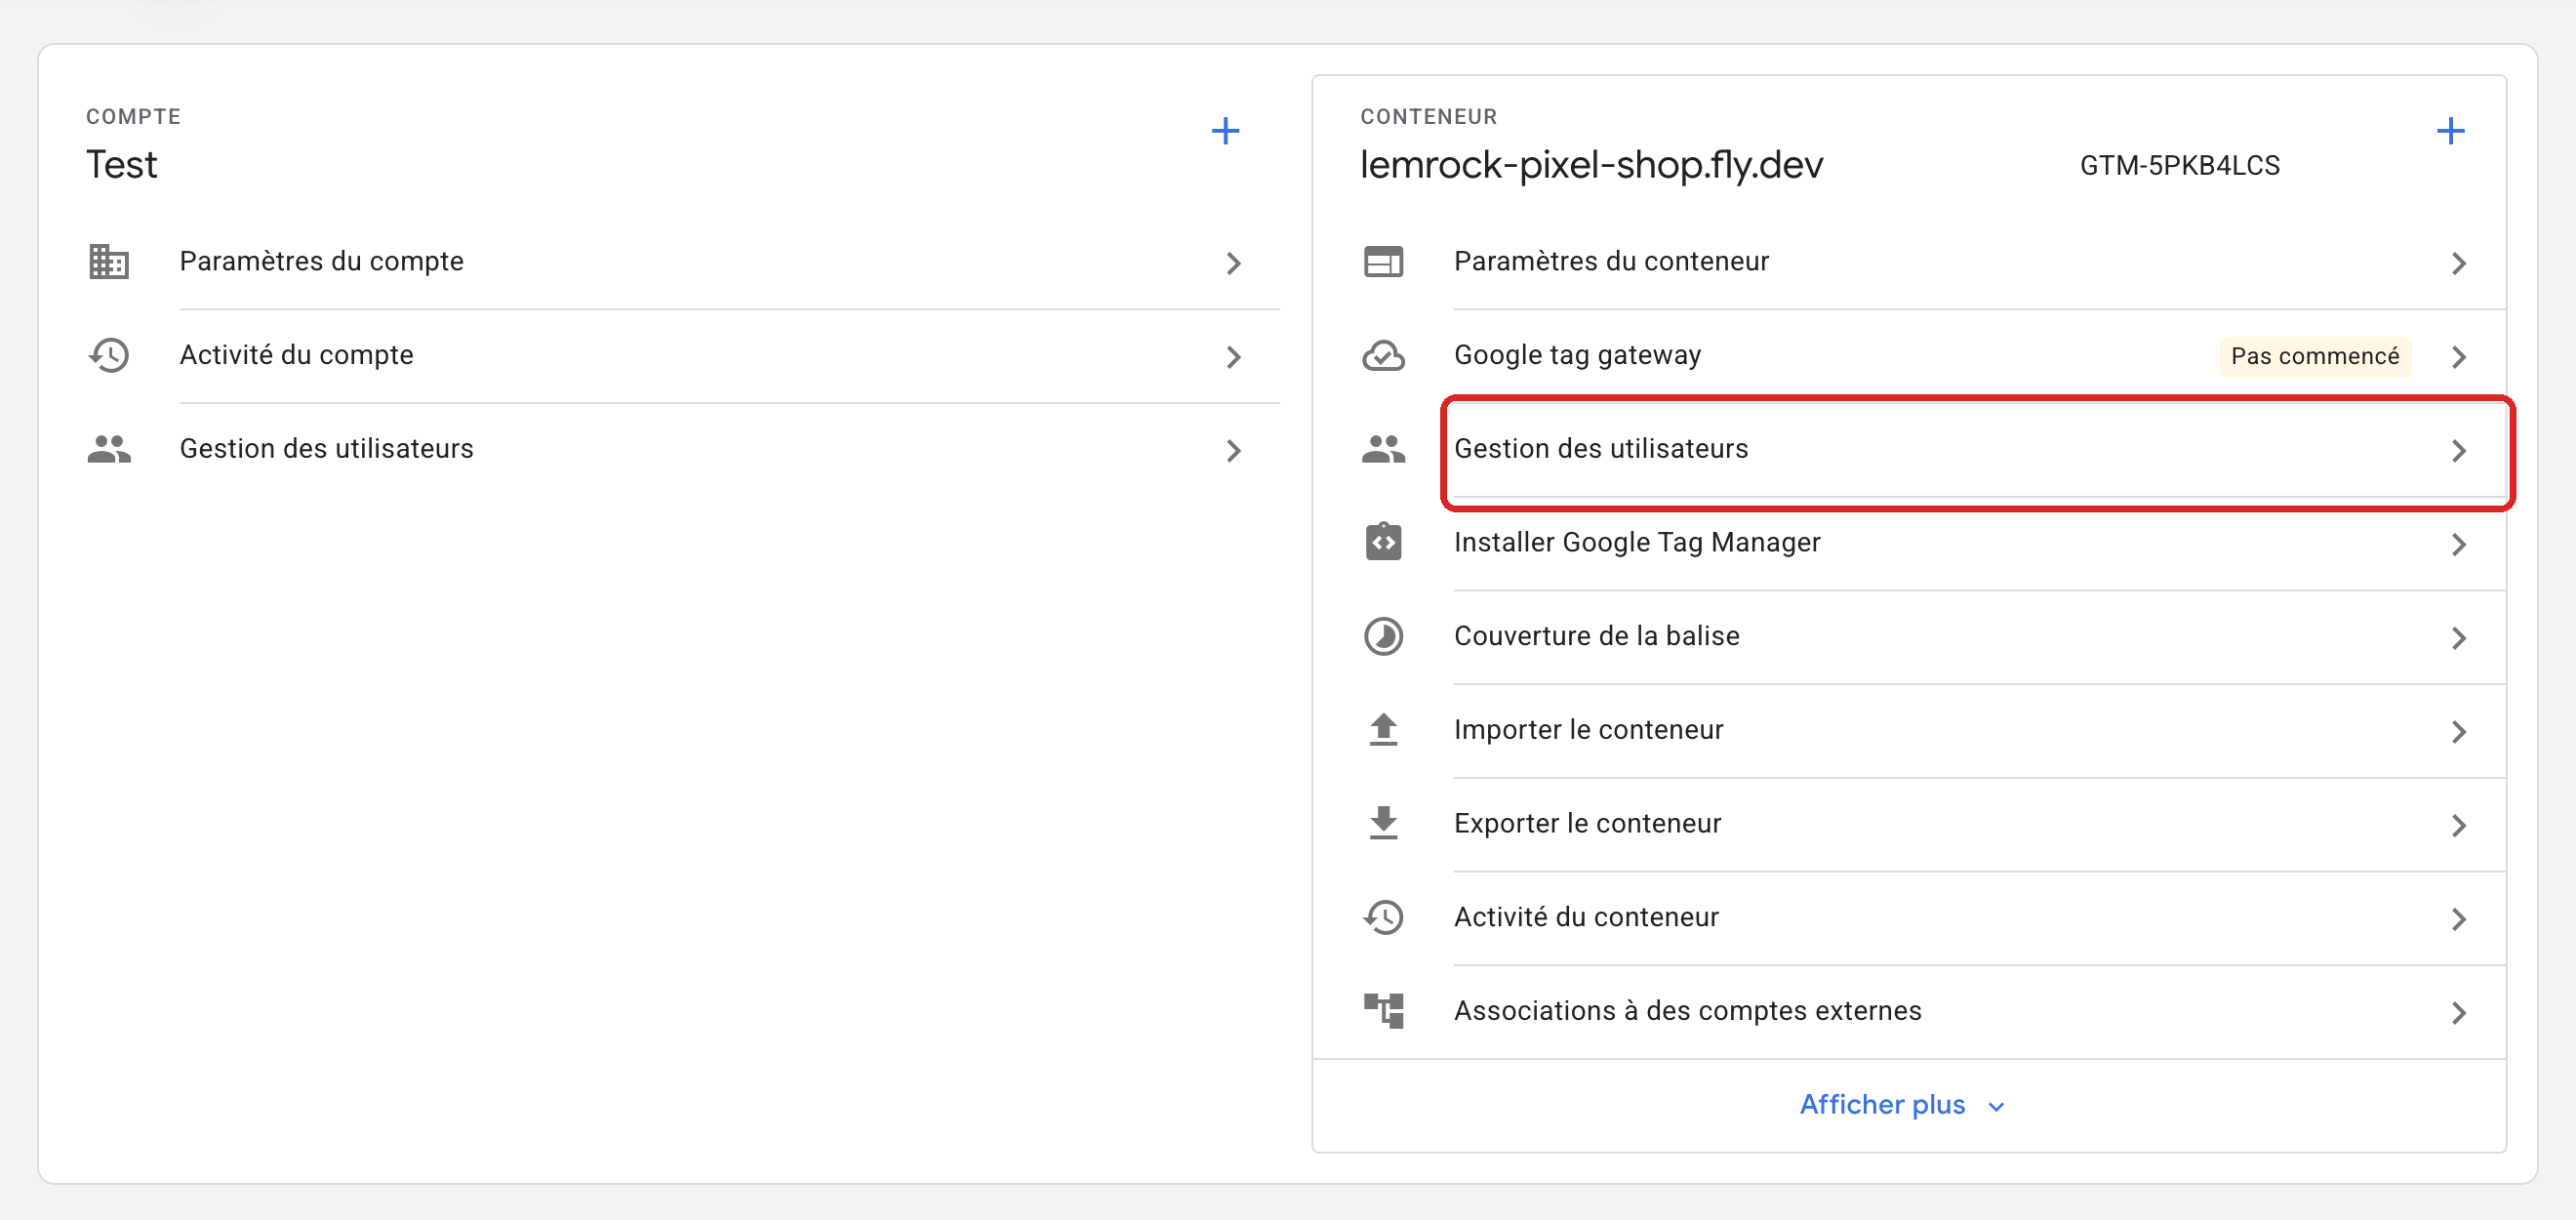Open the chevron next to Google tag gateway
The image size is (2576, 1220).
(2459, 357)
